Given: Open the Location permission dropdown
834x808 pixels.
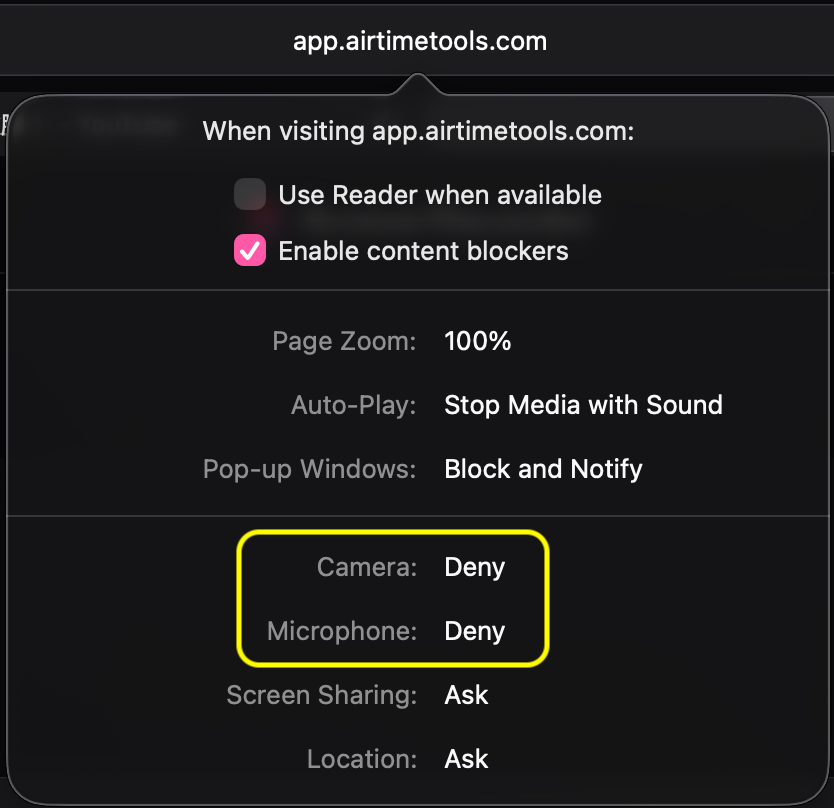Looking at the screenshot, I should tap(466, 759).
